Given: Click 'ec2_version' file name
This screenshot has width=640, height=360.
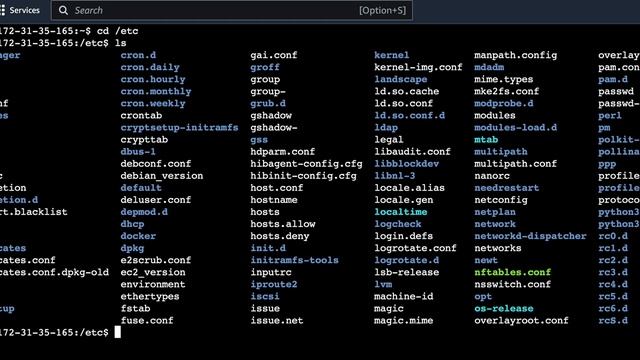Looking at the screenshot, I should pyautogui.click(x=153, y=272).
